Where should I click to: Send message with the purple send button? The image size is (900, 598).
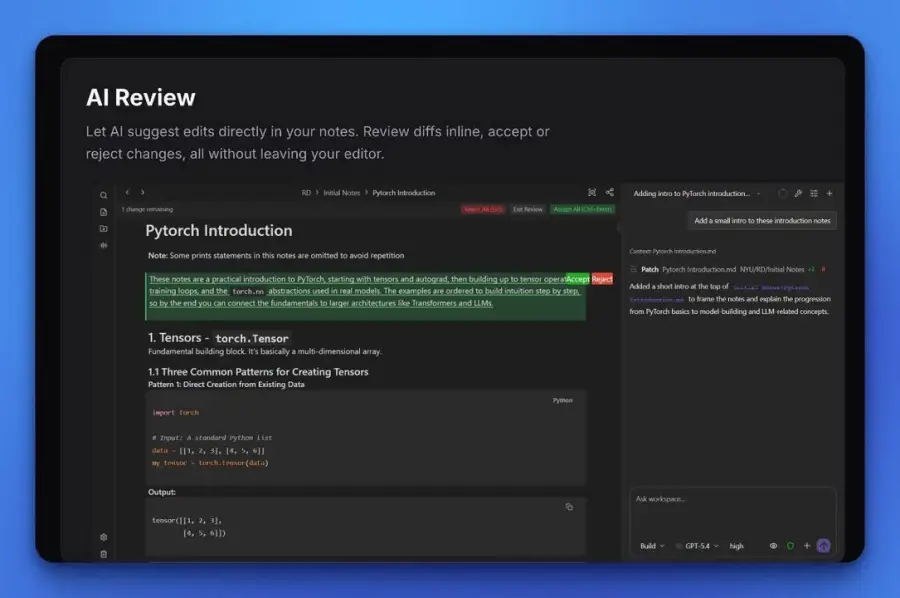coord(824,546)
